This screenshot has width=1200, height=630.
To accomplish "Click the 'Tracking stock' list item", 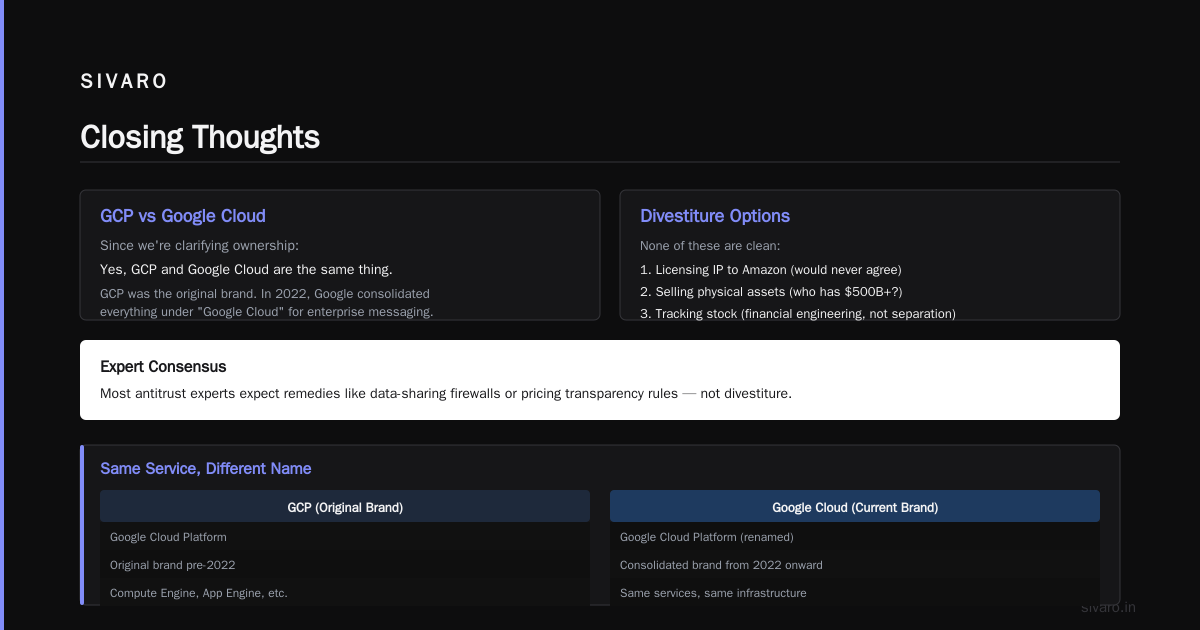I will tap(798, 314).
